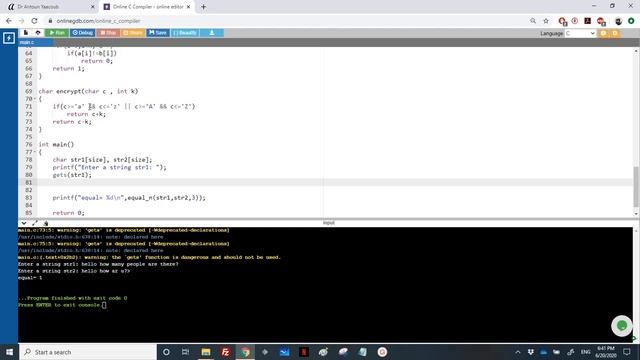Click the 'gets(str1);' code line
This screenshot has height=360, width=640.
tap(72, 175)
